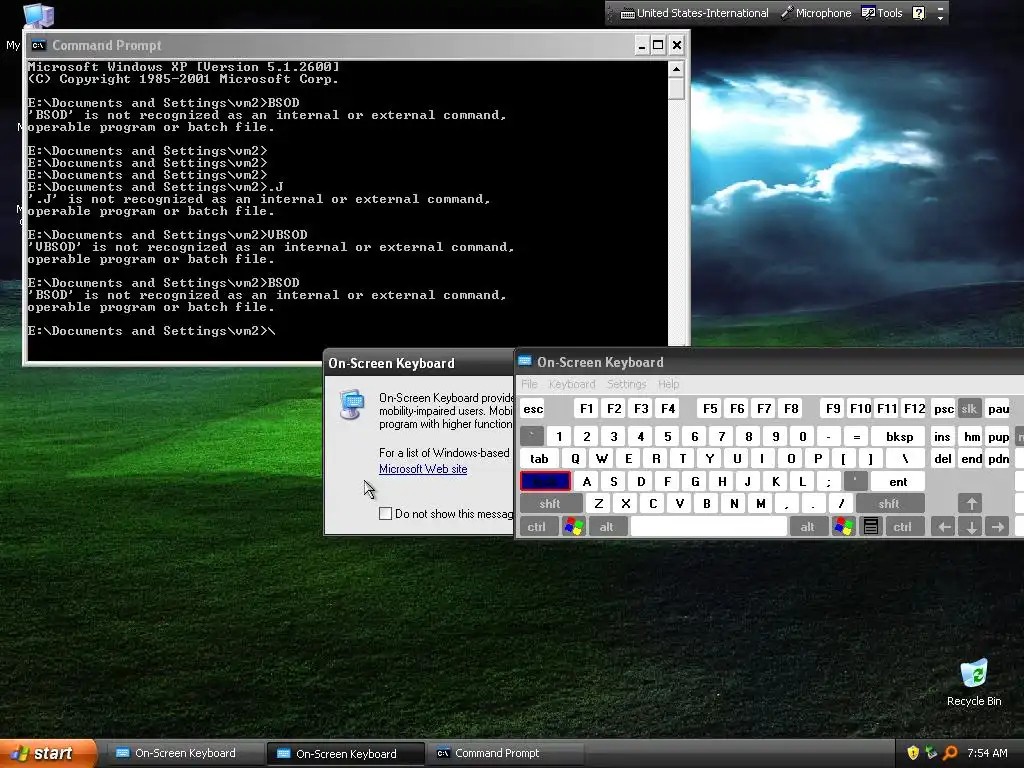
Task: Click the bksp key on keyboard
Action: (x=899, y=436)
